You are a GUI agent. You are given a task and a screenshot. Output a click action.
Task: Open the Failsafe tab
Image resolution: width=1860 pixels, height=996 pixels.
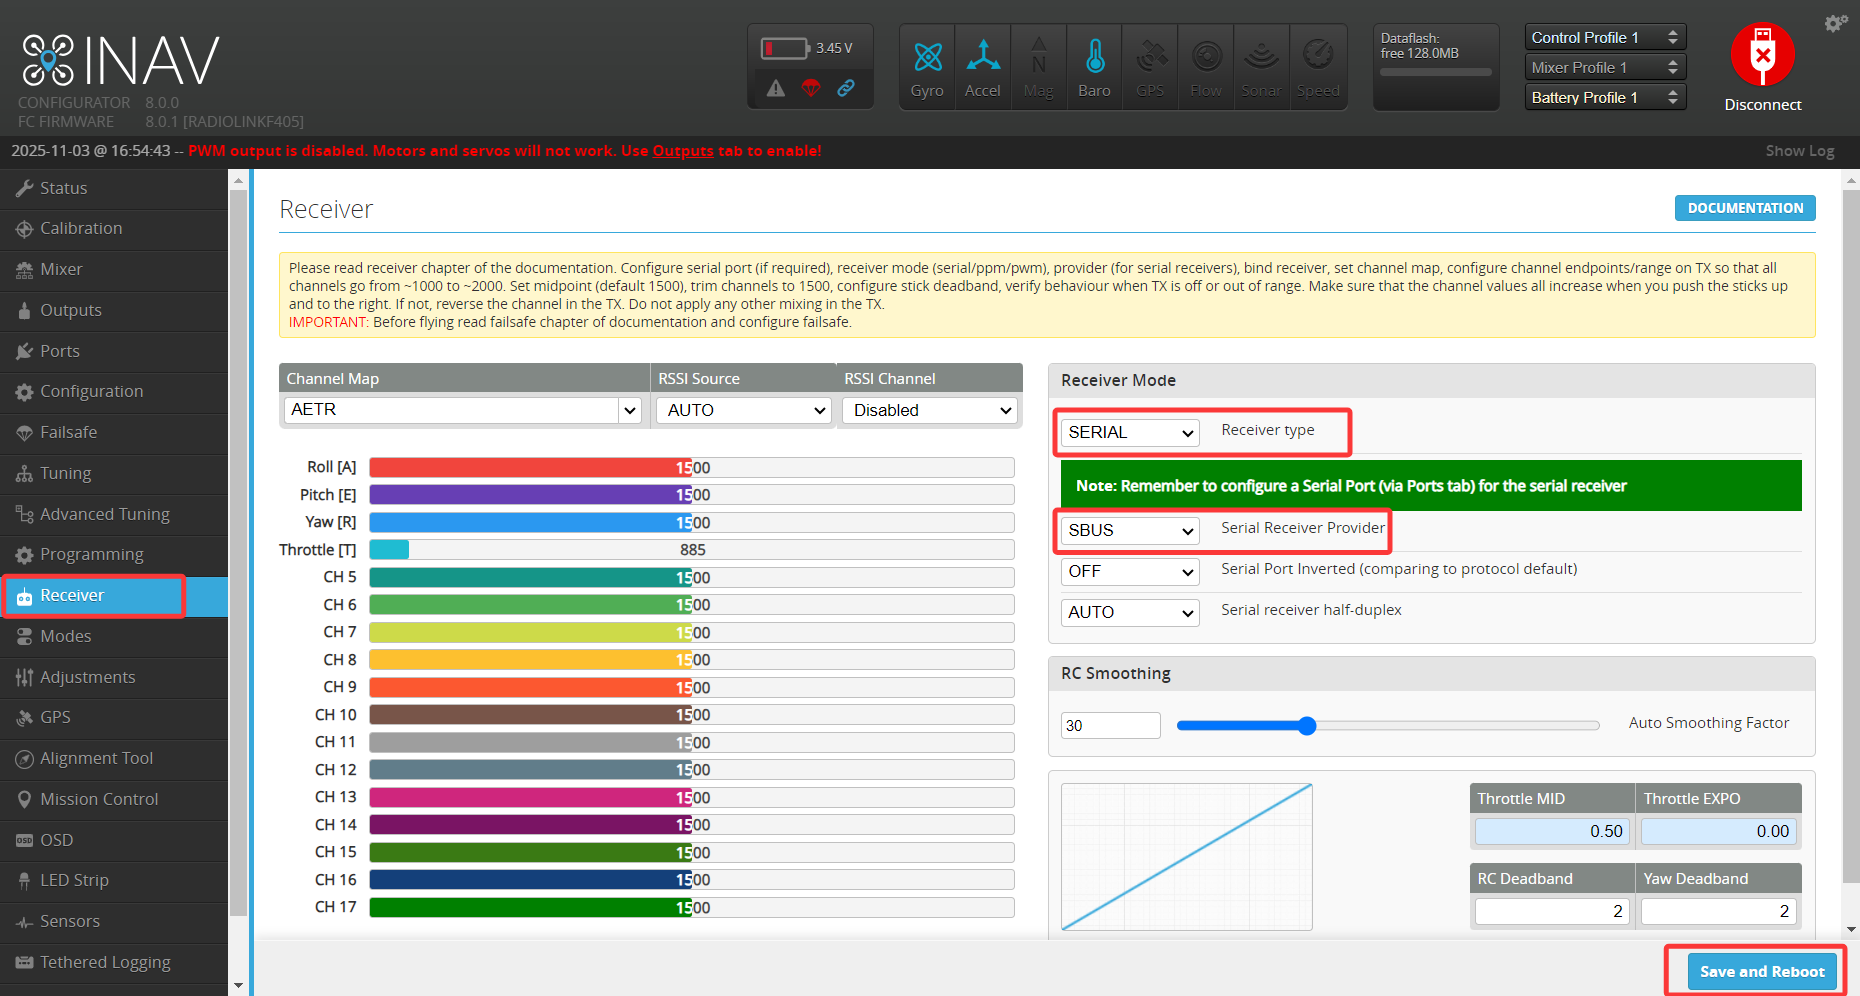click(68, 432)
